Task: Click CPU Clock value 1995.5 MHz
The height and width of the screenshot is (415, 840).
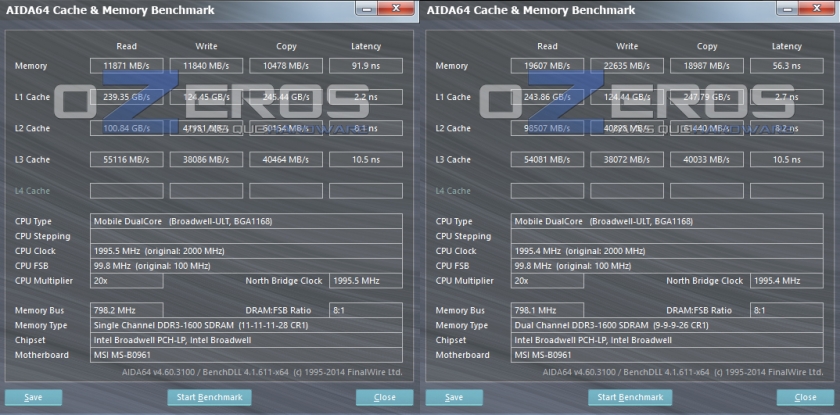Action: tap(246, 251)
